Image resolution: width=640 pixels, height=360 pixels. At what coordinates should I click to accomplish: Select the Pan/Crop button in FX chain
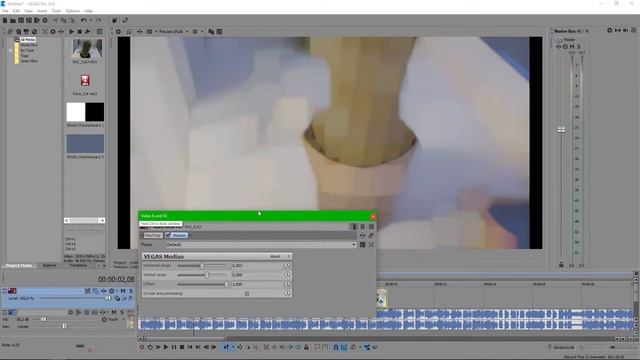[153, 236]
